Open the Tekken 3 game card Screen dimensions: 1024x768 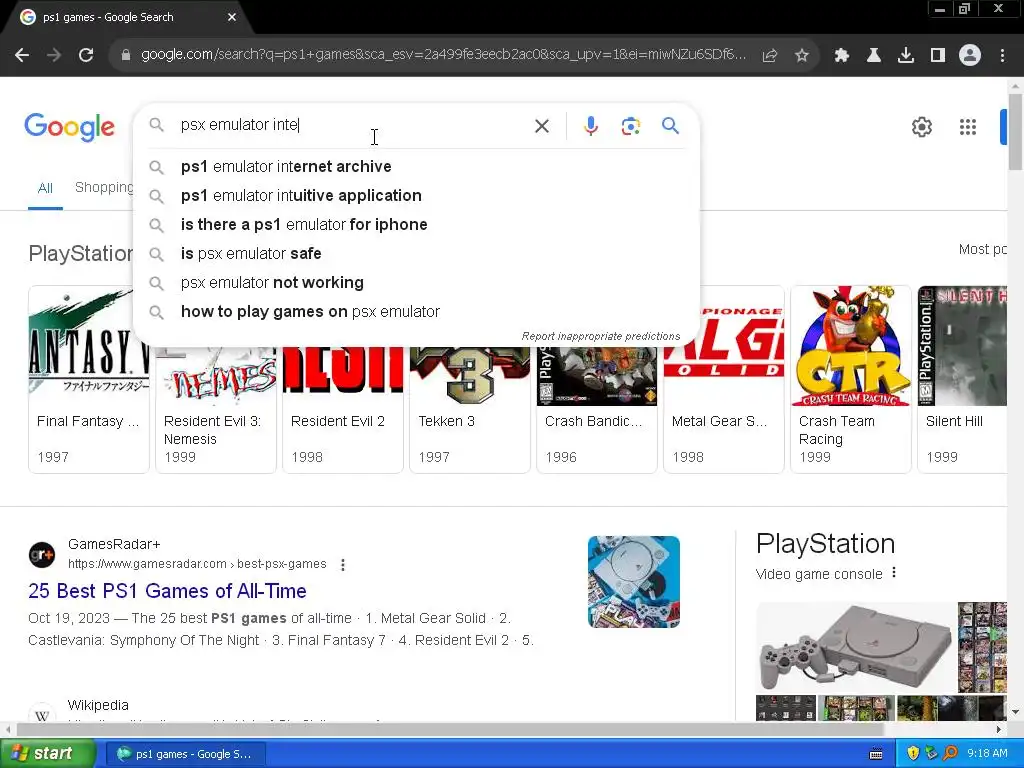coord(470,410)
